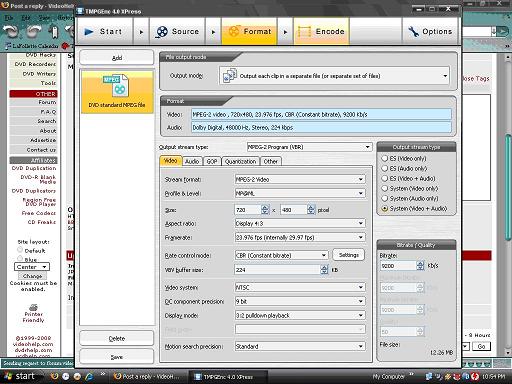Click the Video format summary field
This screenshot has height=384, width=512.
coord(321,114)
